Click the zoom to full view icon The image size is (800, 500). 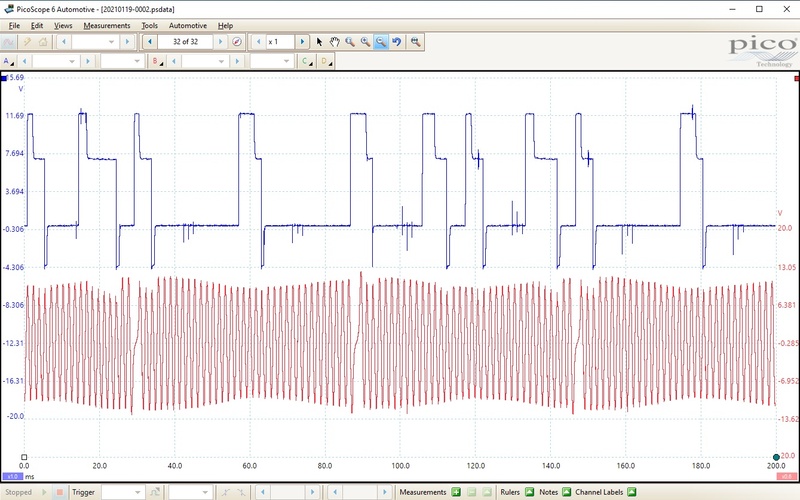pyautogui.click(x=416, y=42)
